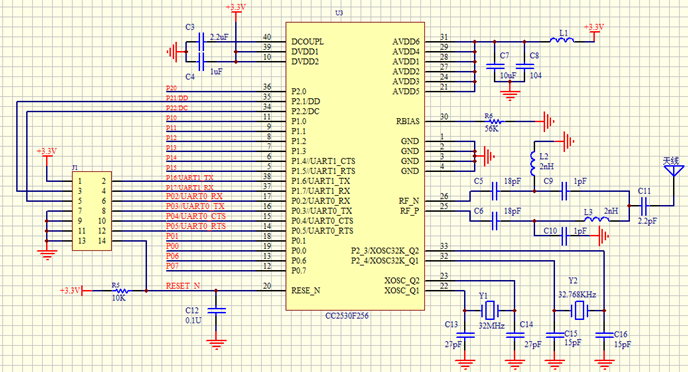The image size is (688, 372).
Task: Select the P16/UART1_TX net label
Action: point(190,178)
